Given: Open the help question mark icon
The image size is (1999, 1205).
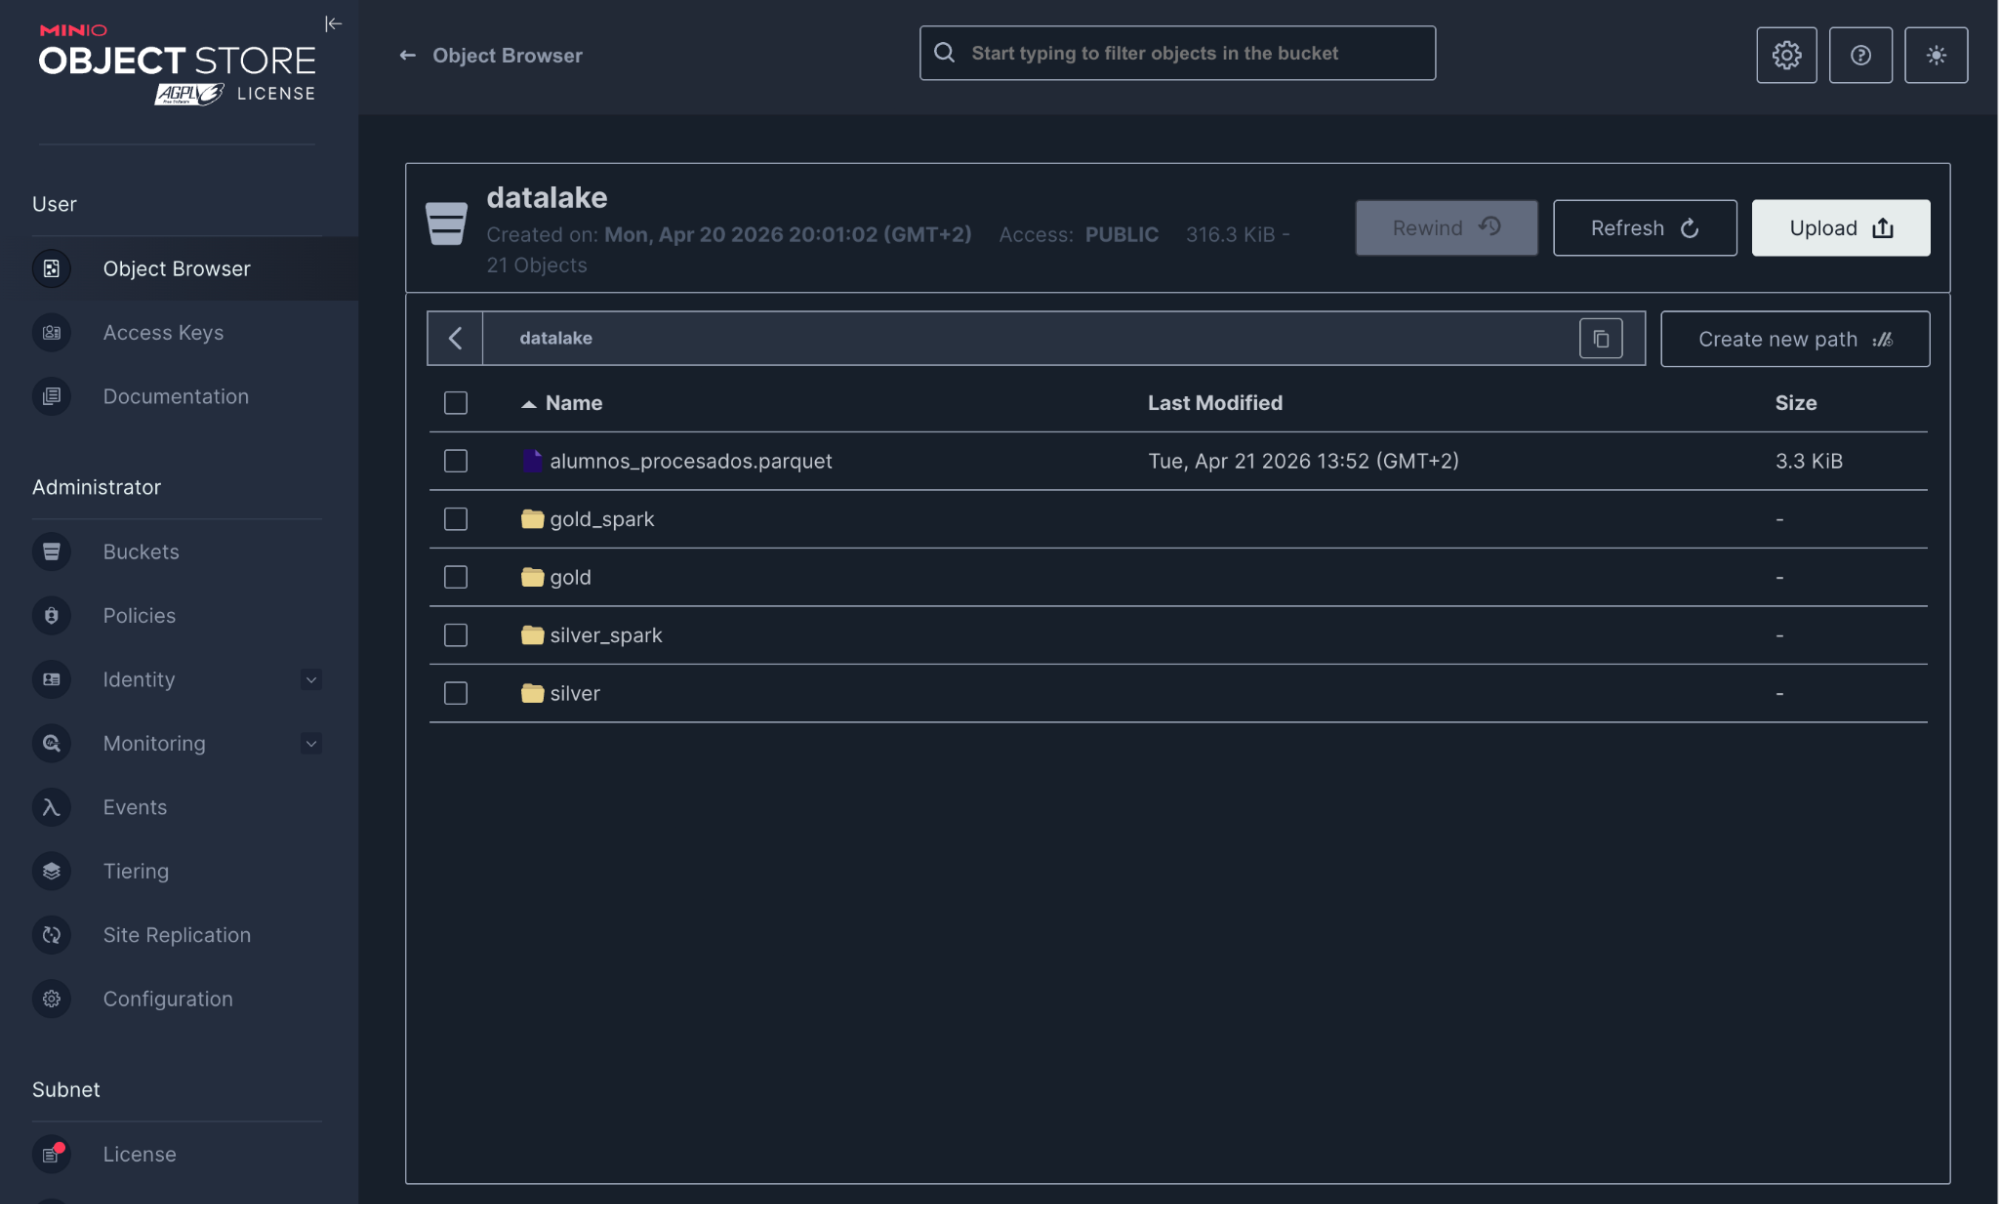Looking at the screenshot, I should [x=1860, y=55].
